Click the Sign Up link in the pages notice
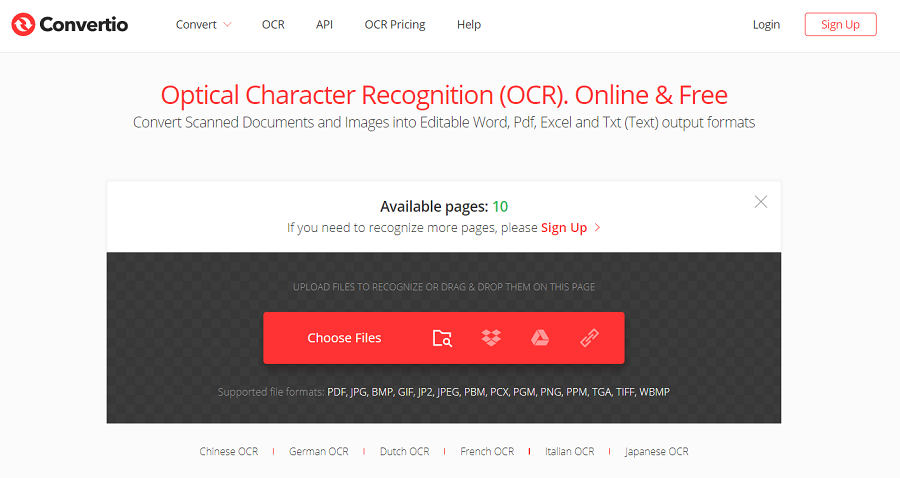Screen dimensions: 900x478 tap(564, 228)
